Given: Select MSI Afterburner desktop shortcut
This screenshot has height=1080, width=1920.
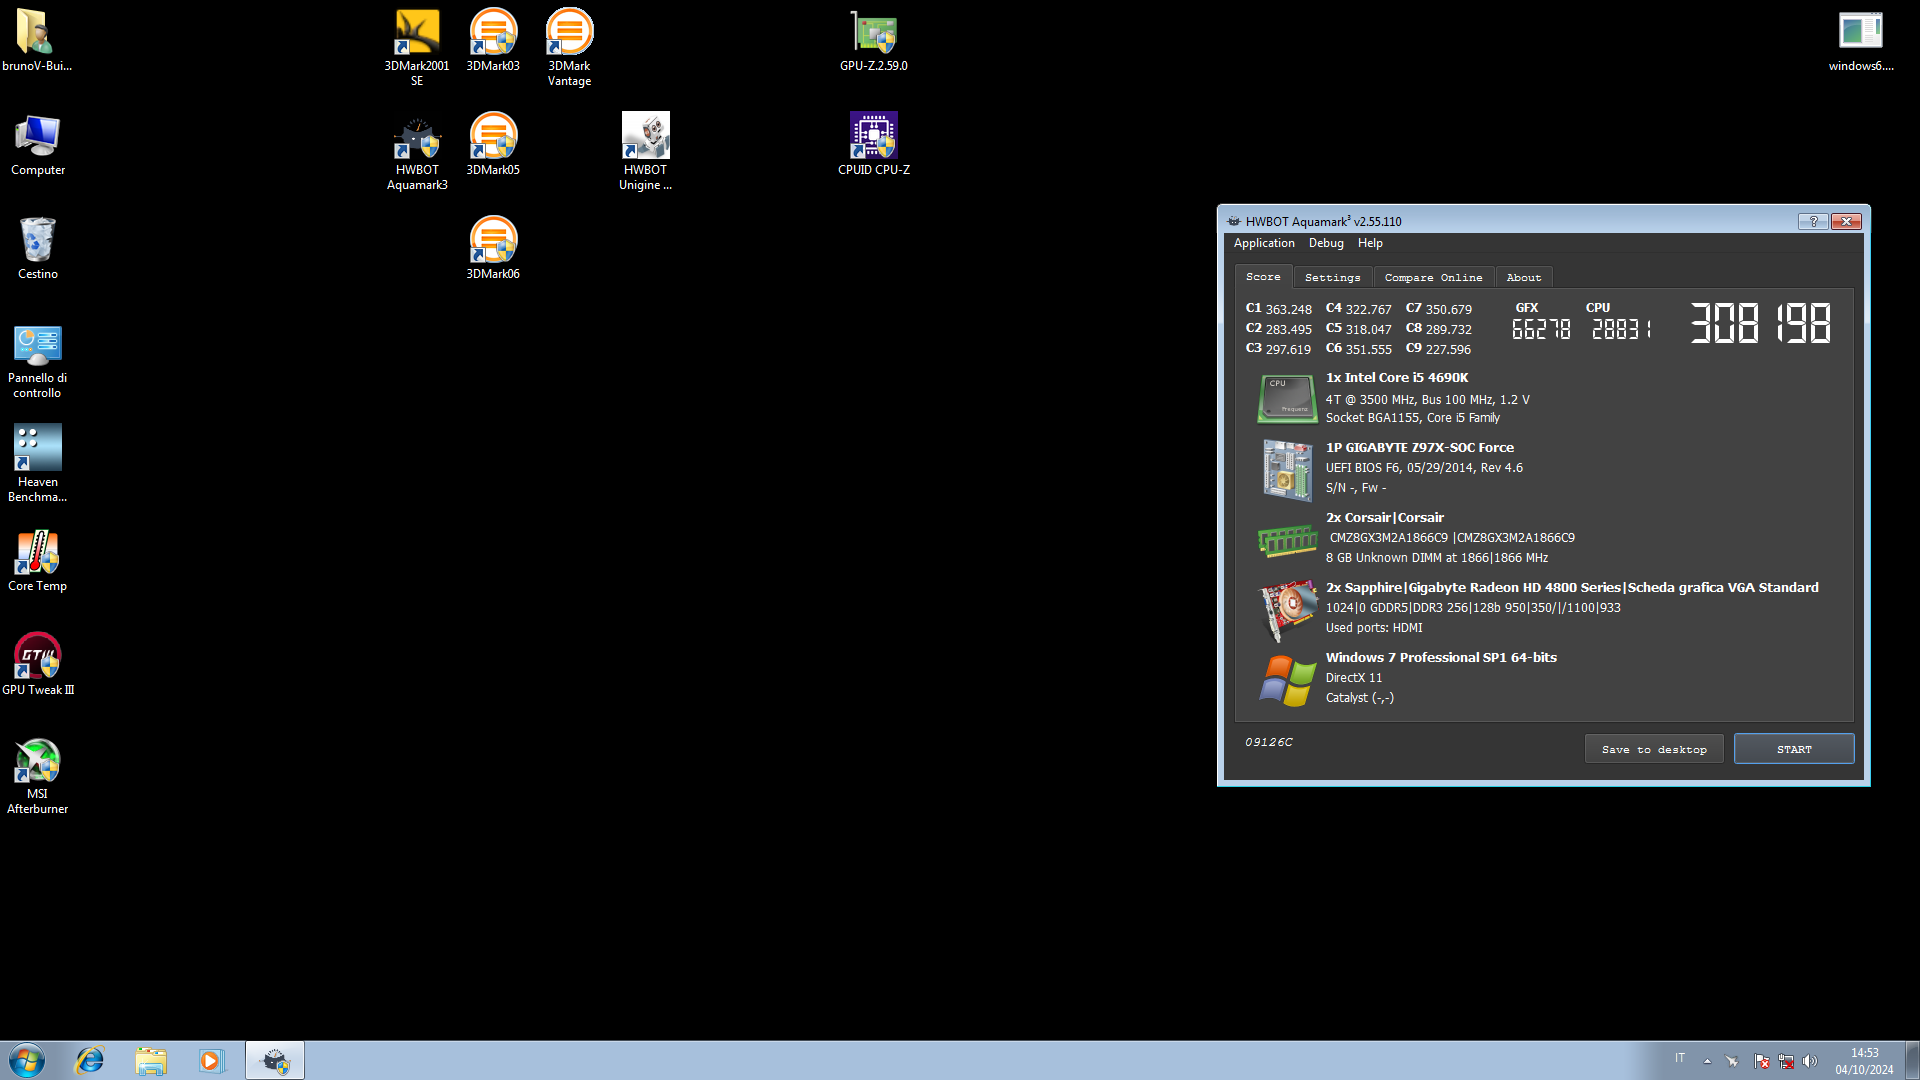Looking at the screenshot, I should pos(37,775).
